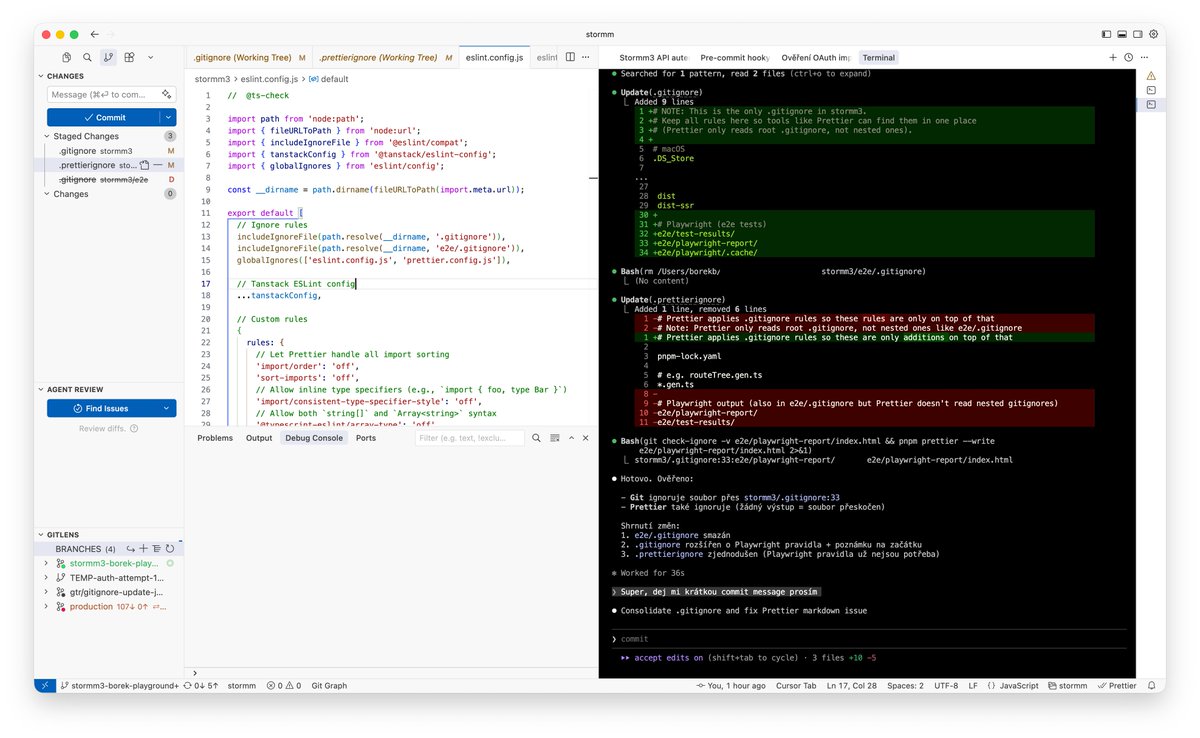Open the warning terminal entry icon
The height and width of the screenshot is (738, 1200).
[1151, 76]
